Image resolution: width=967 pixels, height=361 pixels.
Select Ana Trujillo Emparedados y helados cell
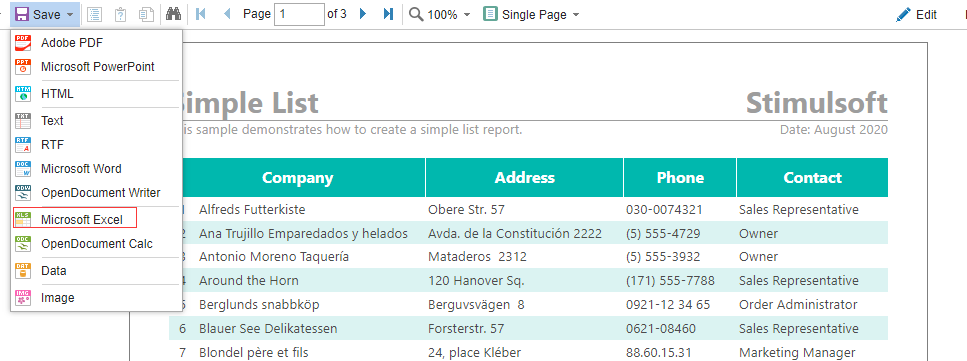(x=303, y=234)
